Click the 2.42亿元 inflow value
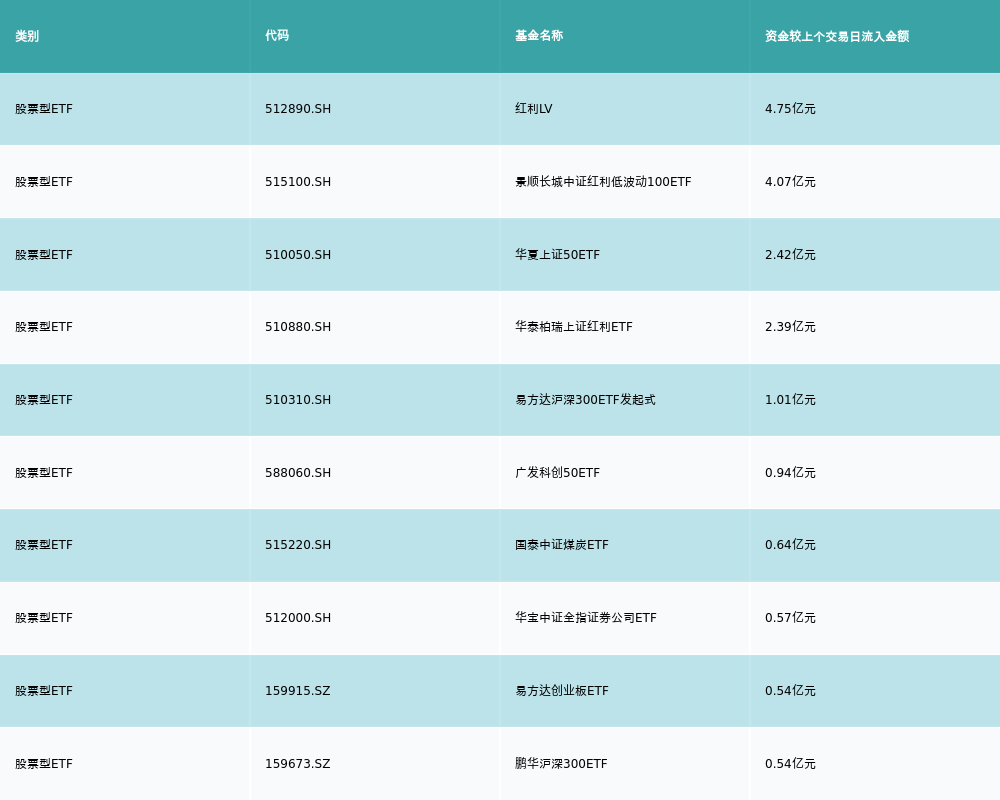1000x800 pixels. tap(790, 255)
